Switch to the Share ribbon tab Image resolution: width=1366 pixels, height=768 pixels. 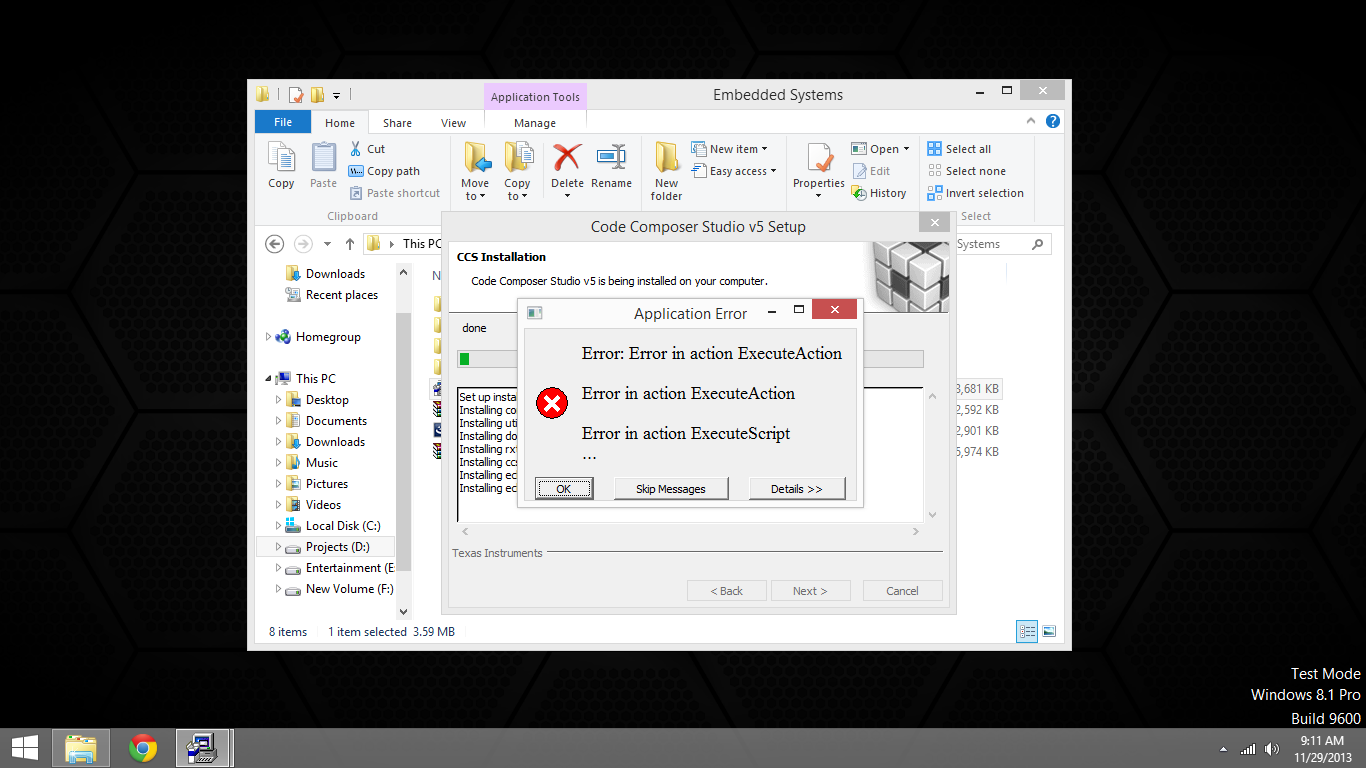397,123
